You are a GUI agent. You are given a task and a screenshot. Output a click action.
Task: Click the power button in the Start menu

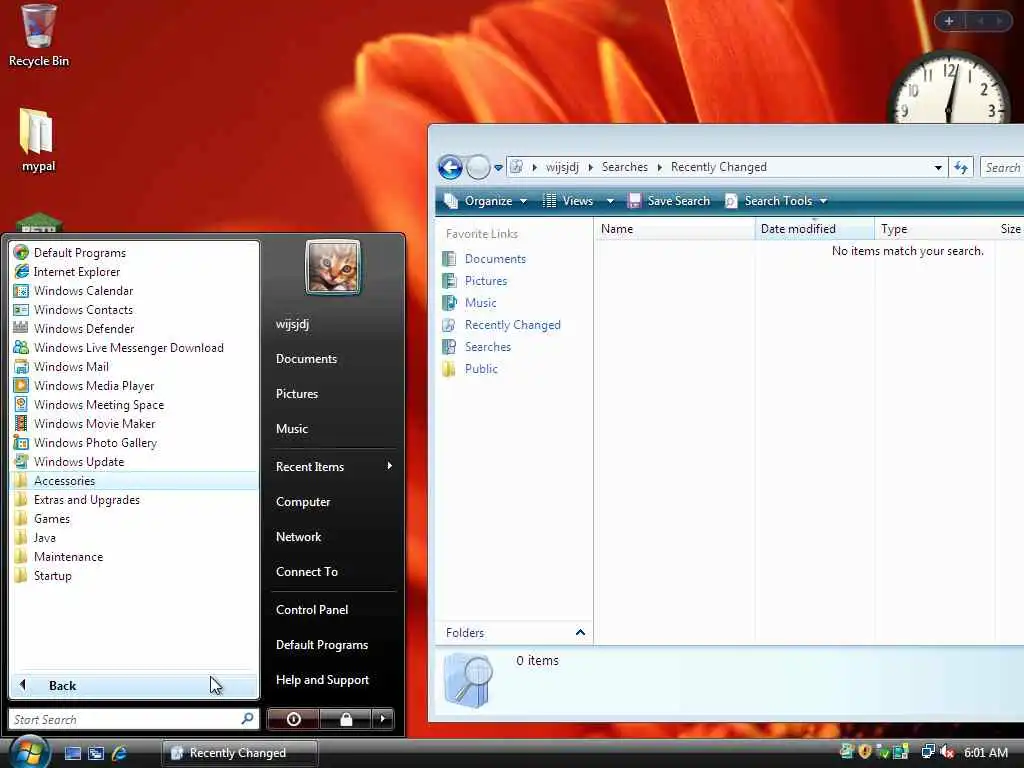click(293, 719)
